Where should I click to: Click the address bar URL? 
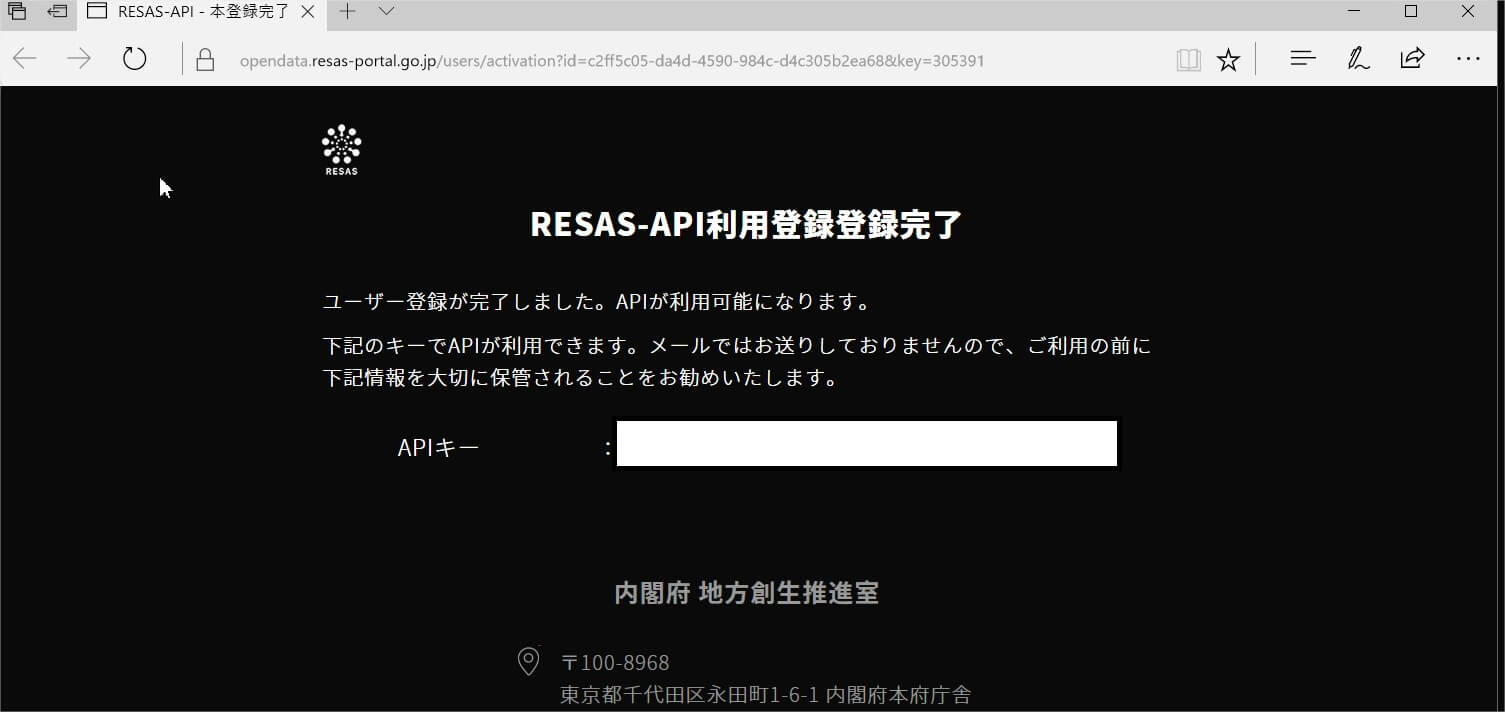tap(612, 60)
